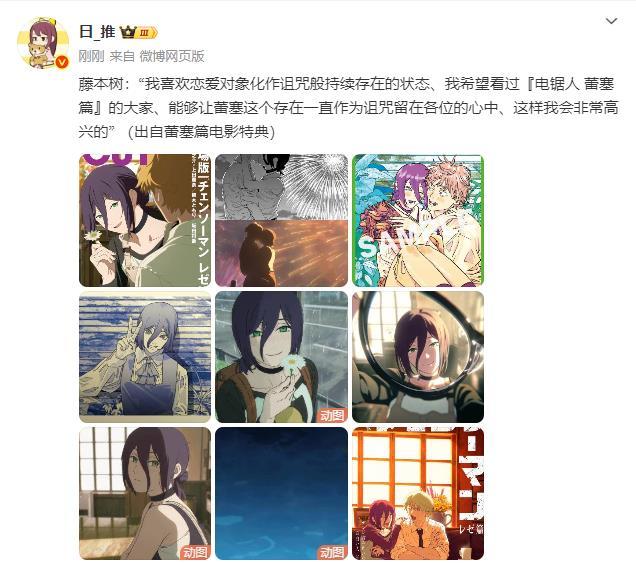Open the SAMPLE watermark illustration thumbnail
The width and height of the screenshot is (636, 563).
coord(418,220)
